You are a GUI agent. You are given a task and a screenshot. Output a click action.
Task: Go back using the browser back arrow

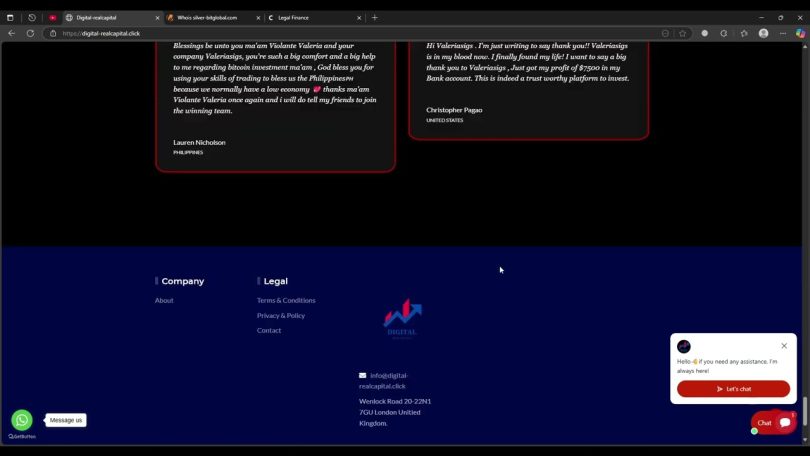11,33
